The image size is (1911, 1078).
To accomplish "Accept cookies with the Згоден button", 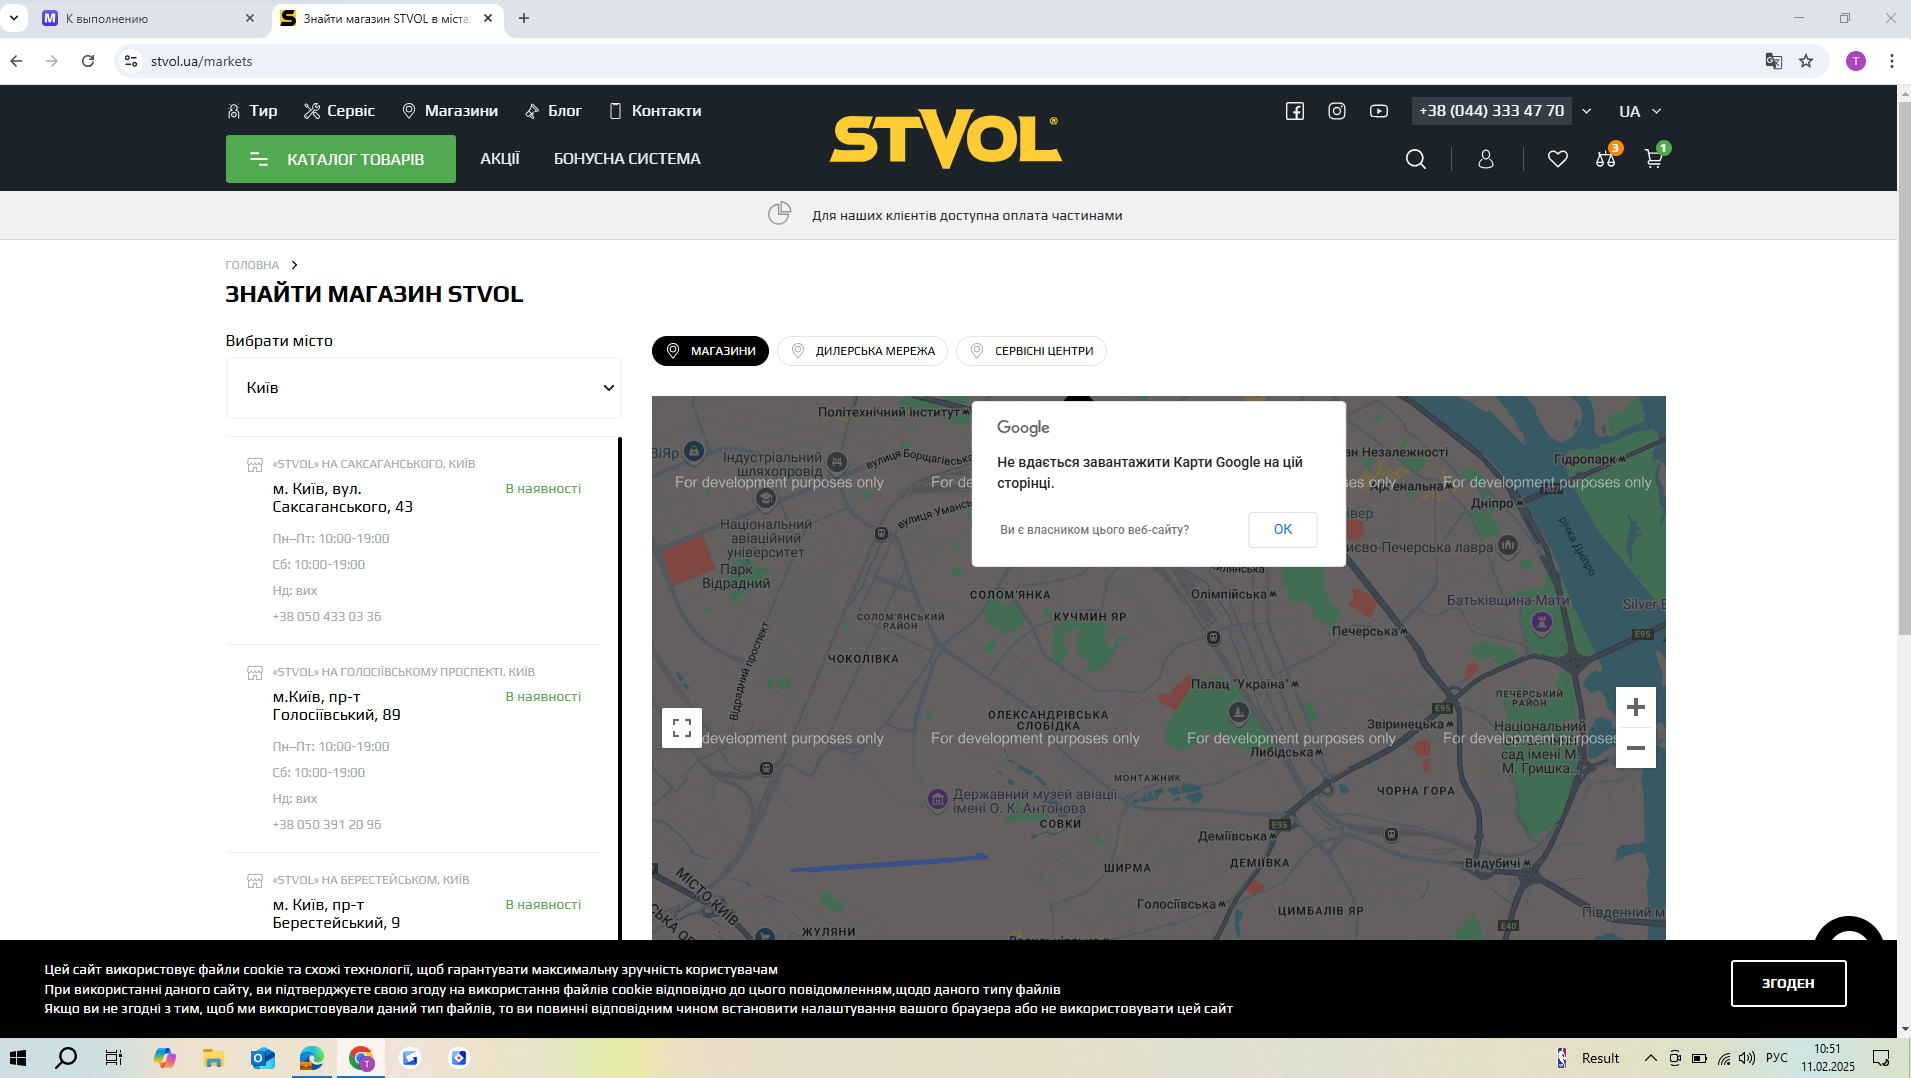I will click(1788, 983).
